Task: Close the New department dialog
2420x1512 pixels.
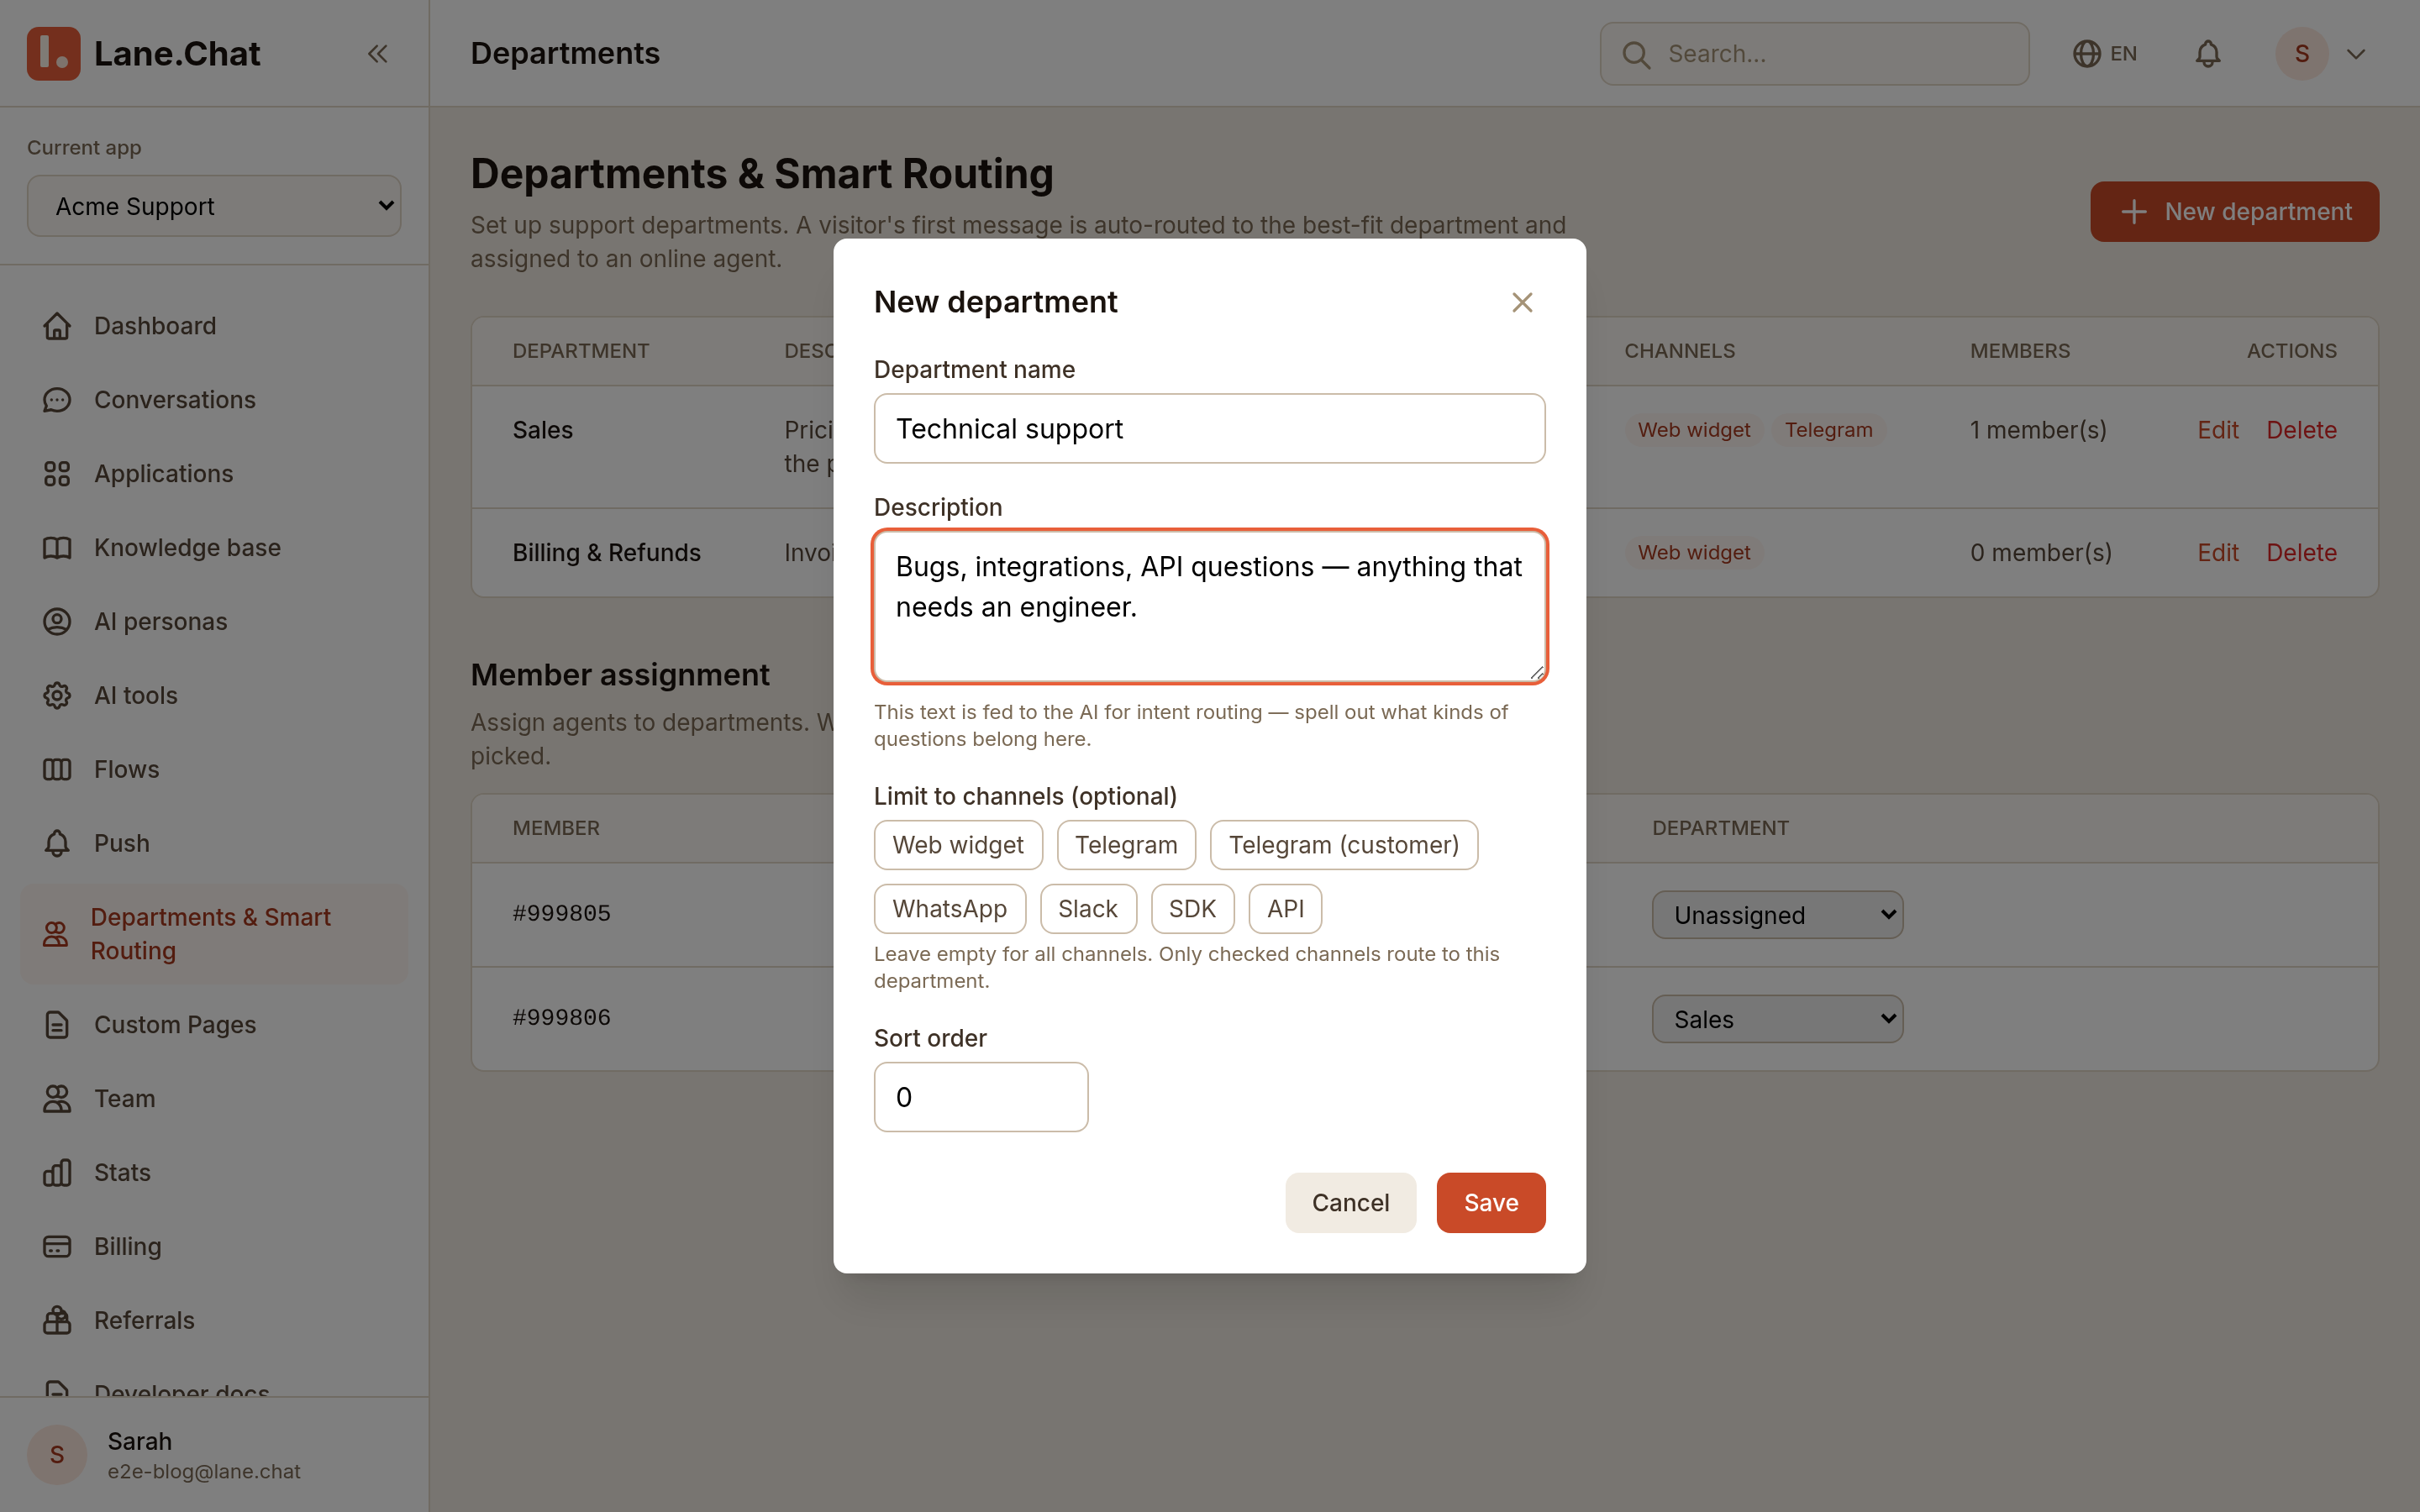Action: click(1522, 302)
